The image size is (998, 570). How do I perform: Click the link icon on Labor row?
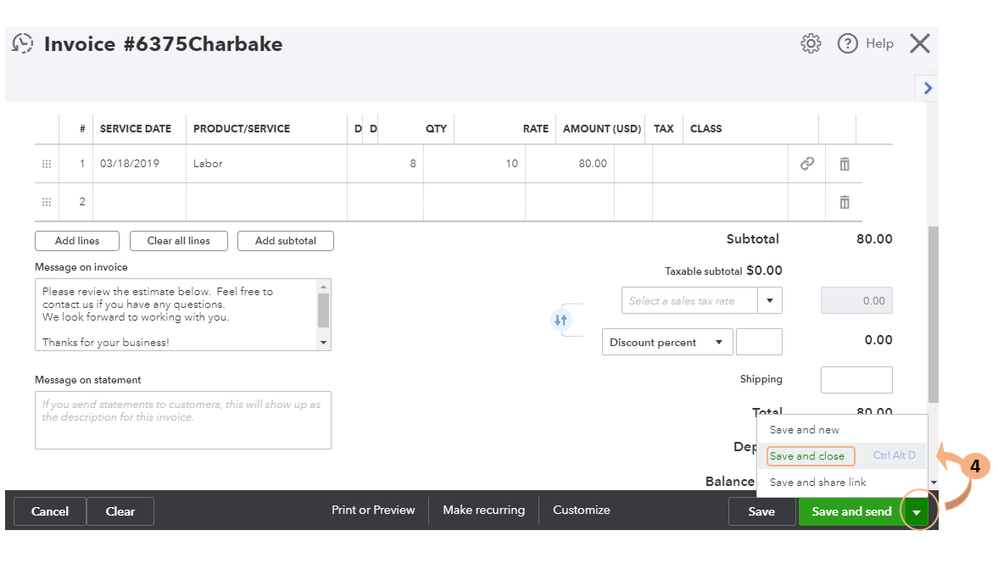click(807, 163)
